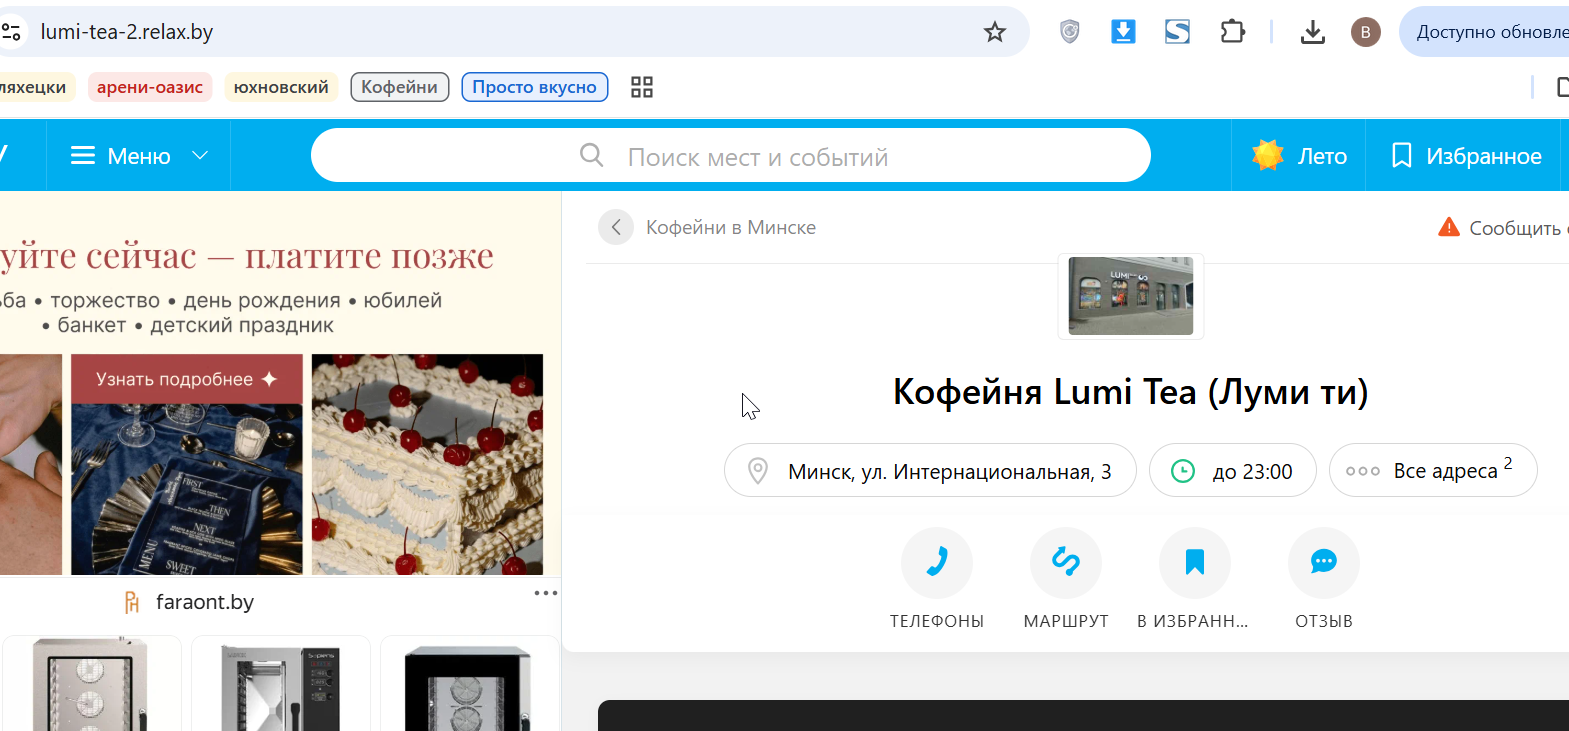
Task: Open the shield extension icon
Action: (x=1069, y=32)
